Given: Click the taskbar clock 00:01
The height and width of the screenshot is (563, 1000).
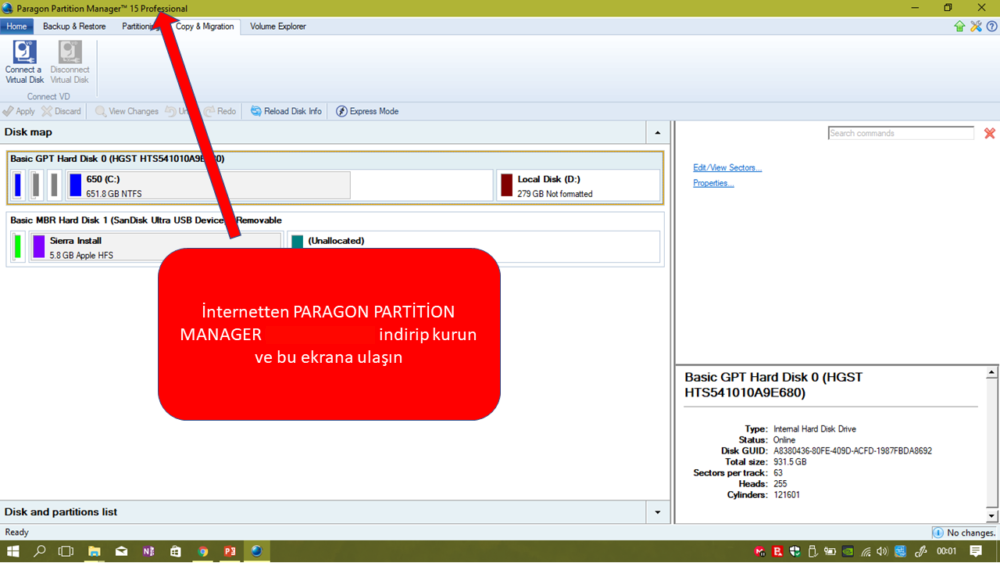Looking at the screenshot, I should [x=946, y=552].
